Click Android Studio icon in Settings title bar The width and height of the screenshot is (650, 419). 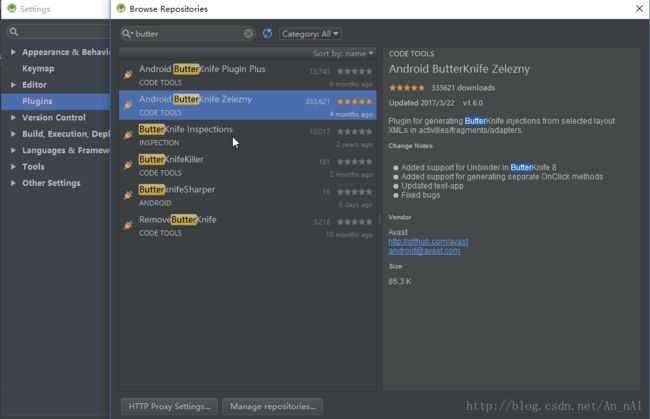pyautogui.click(x=12, y=9)
